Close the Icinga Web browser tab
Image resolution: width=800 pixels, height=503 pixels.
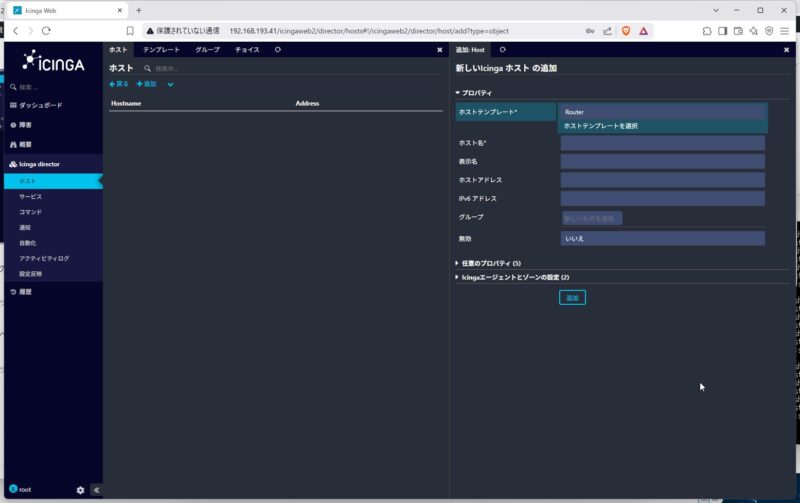tap(120, 10)
